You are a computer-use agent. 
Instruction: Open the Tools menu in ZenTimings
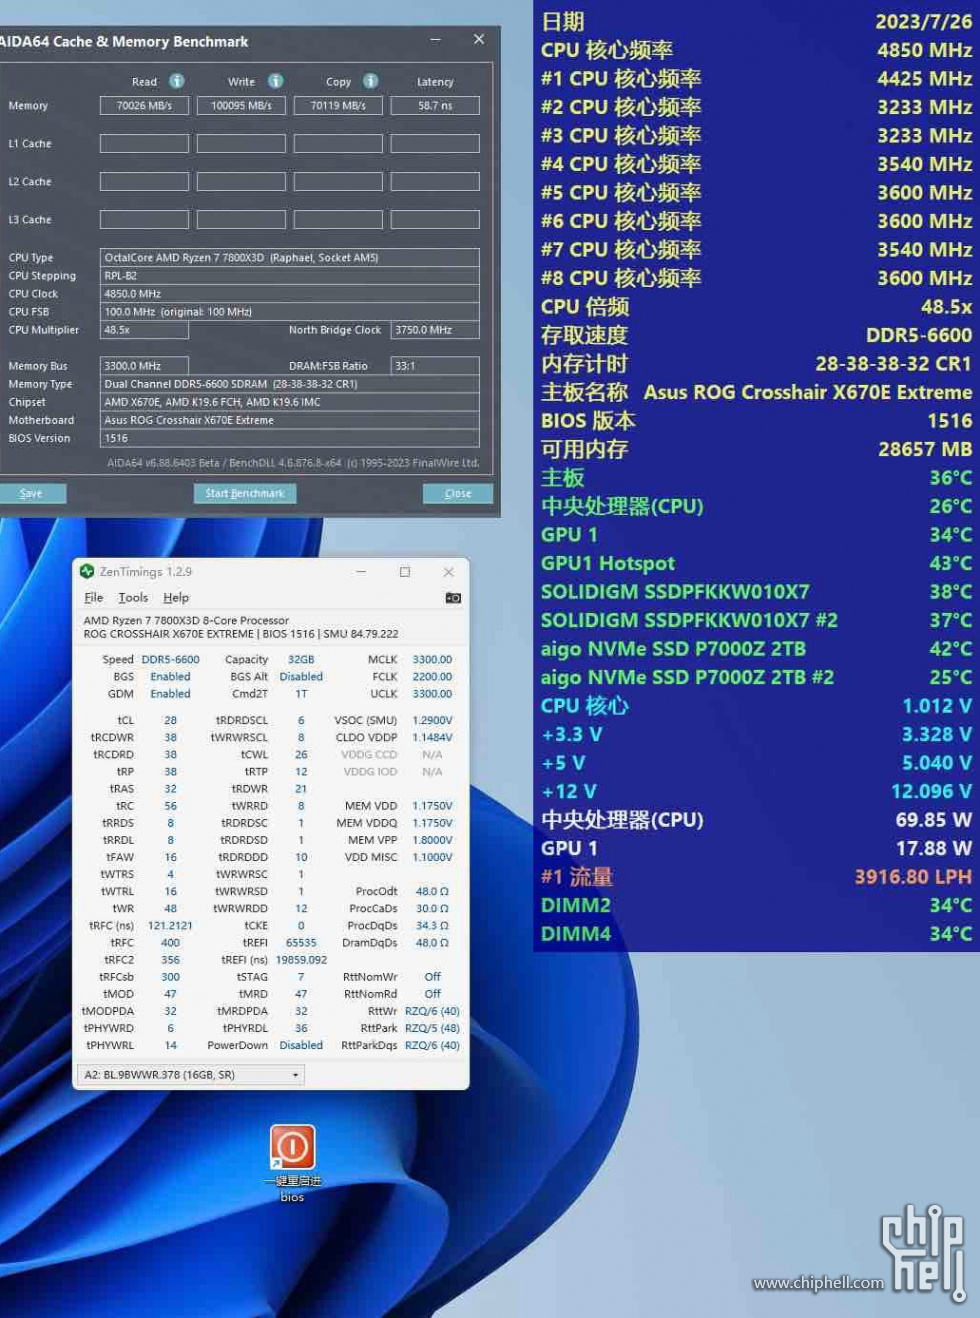(133, 598)
